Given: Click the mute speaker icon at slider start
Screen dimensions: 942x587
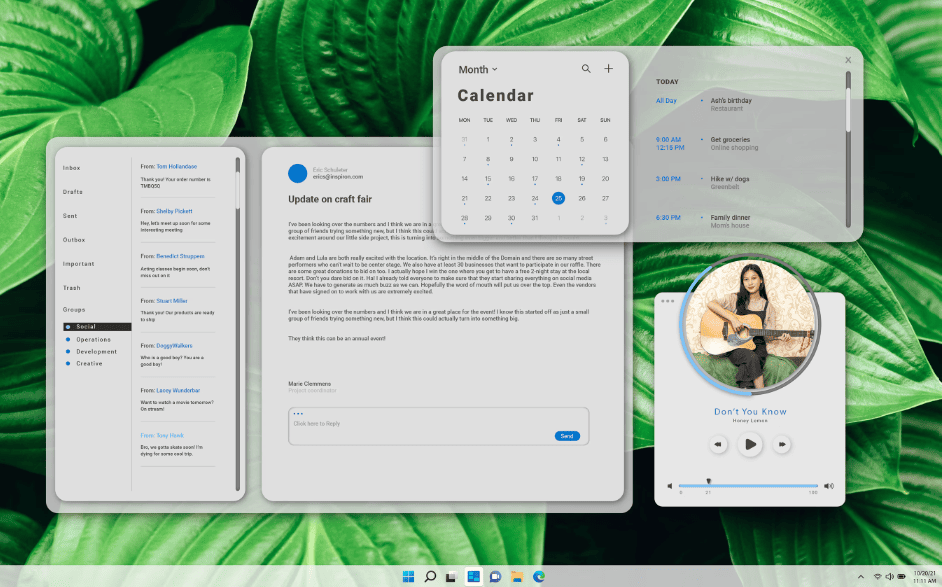Looking at the screenshot, I should (x=670, y=486).
